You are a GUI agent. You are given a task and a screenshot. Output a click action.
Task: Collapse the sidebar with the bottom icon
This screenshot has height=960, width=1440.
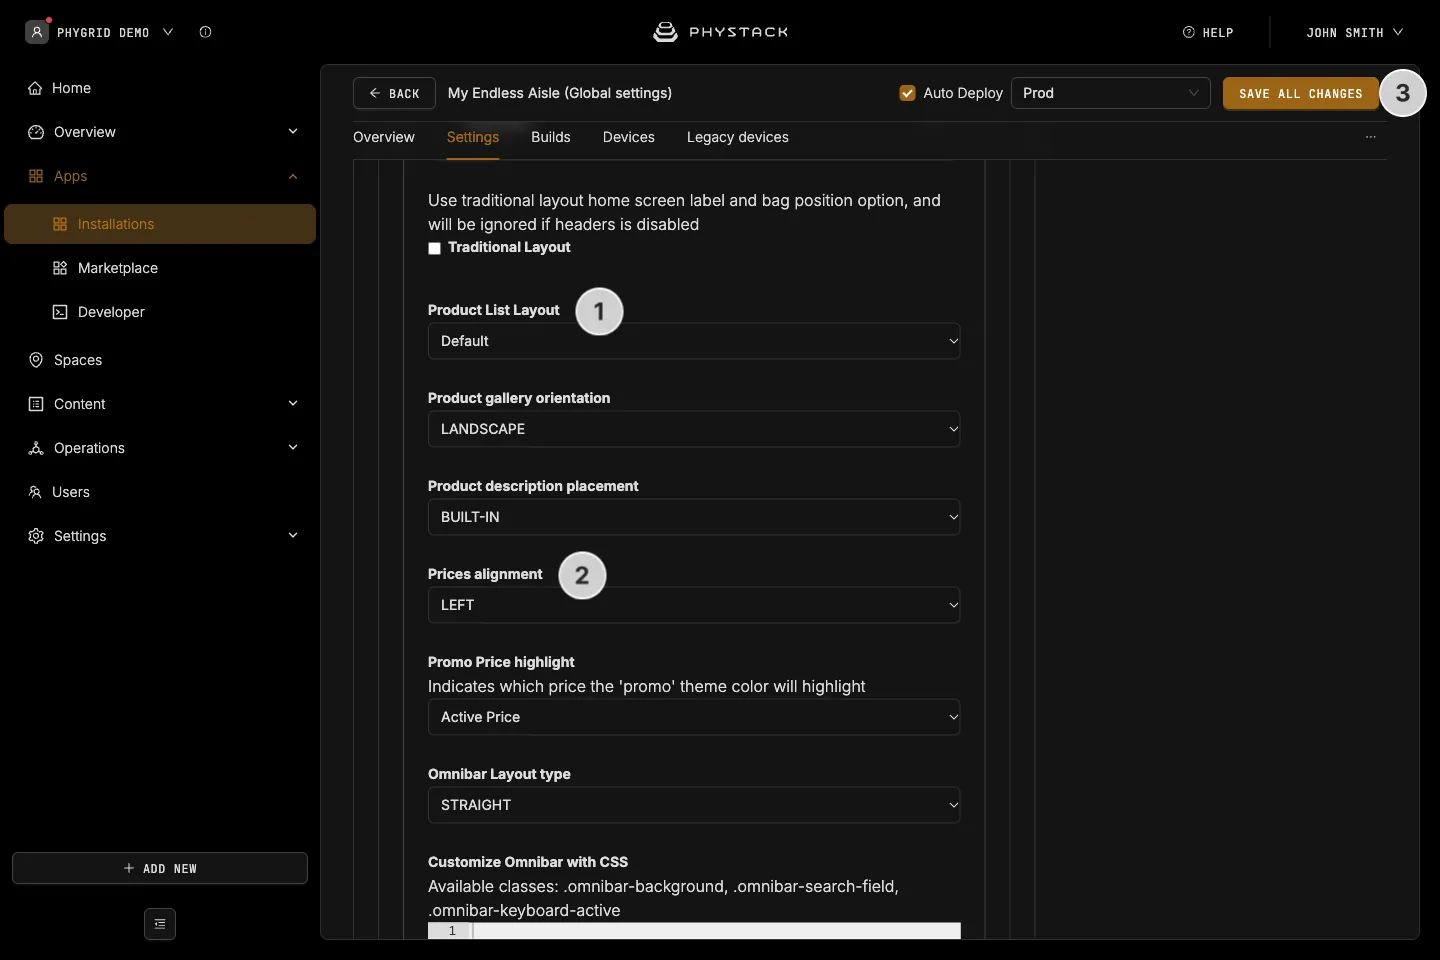160,924
